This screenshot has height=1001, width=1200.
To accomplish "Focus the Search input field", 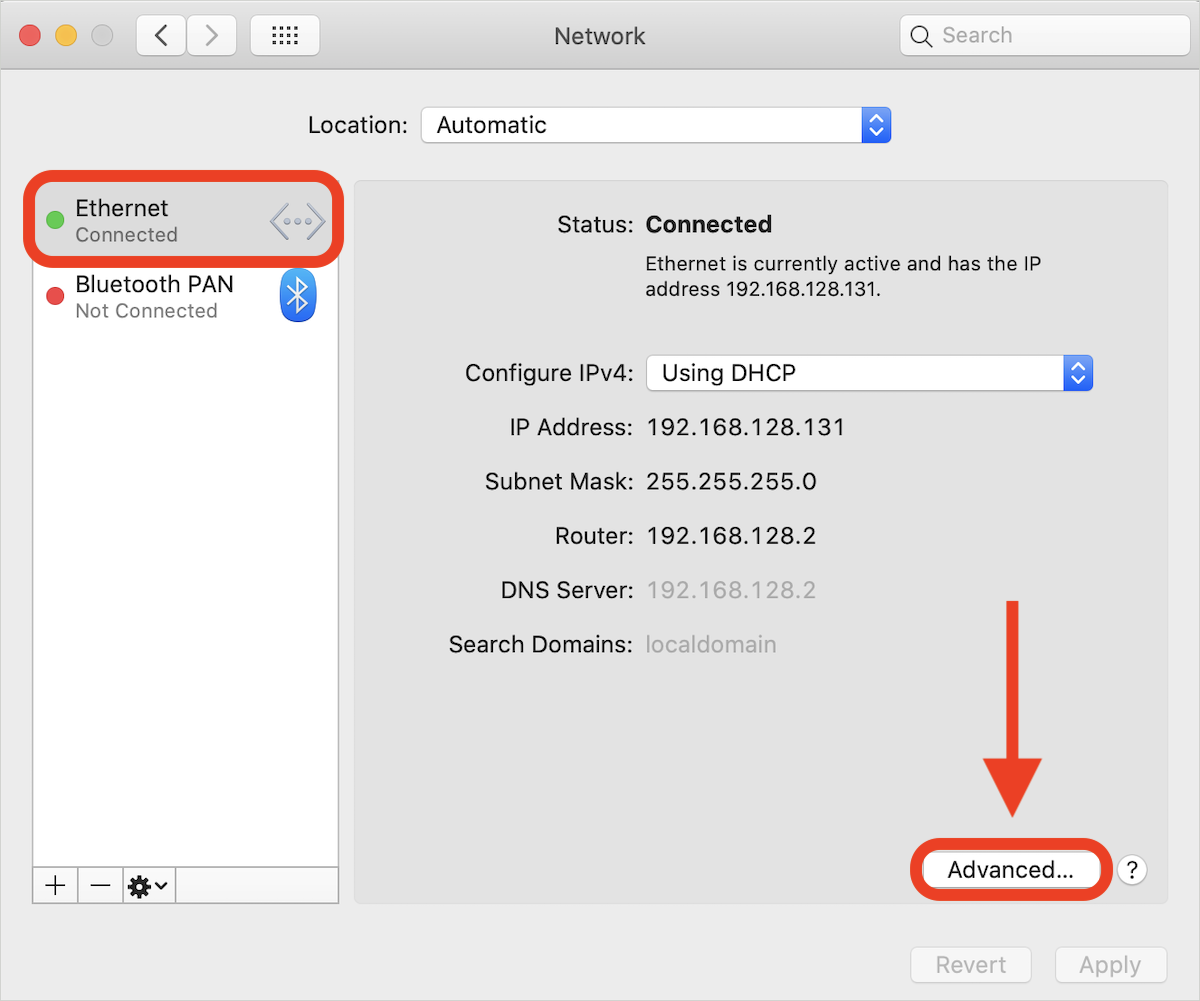I will (1044, 36).
